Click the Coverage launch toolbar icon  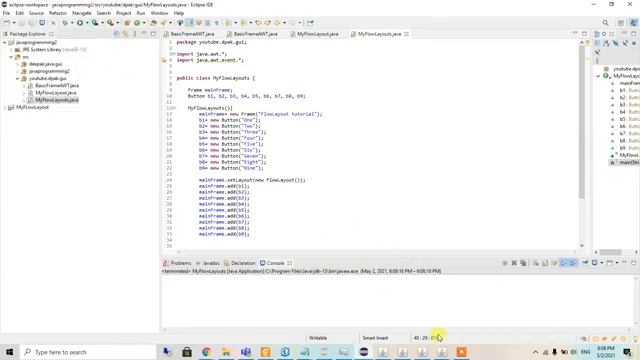(x=95, y=23)
